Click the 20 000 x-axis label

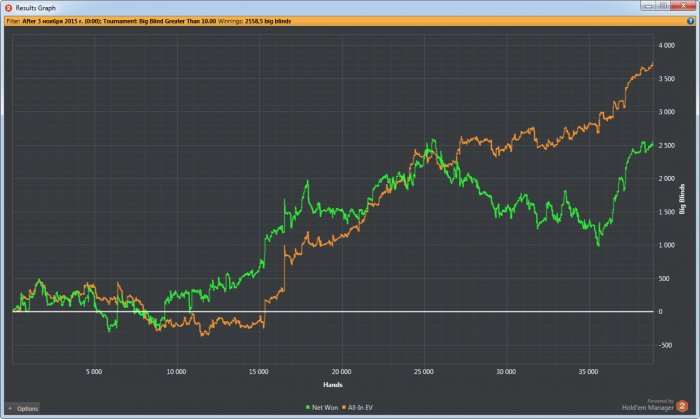point(341,372)
